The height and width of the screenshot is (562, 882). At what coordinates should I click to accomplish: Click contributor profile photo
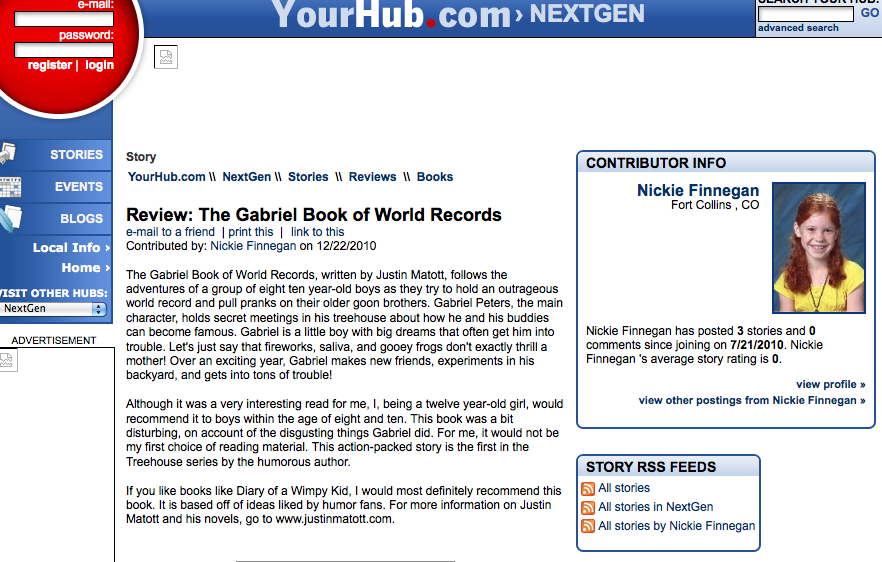[x=819, y=248]
